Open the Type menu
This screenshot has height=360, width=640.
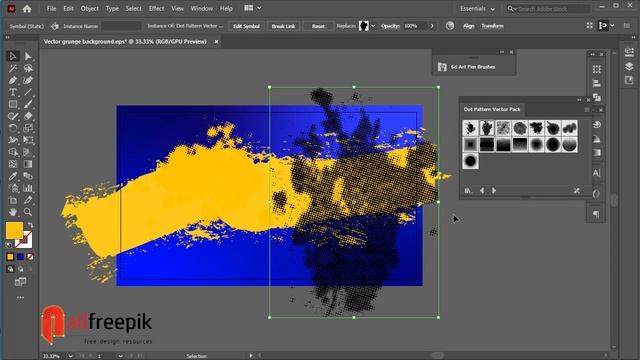point(112,9)
